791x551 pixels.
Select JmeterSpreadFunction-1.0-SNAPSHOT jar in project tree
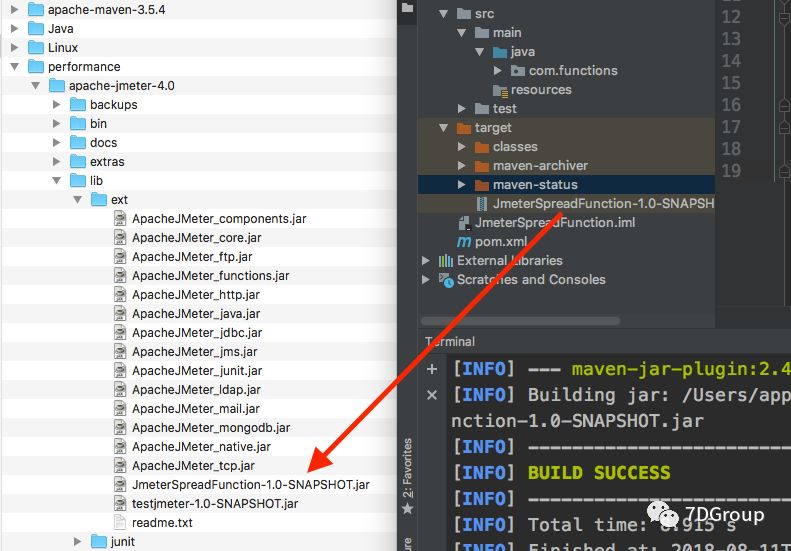(595, 203)
